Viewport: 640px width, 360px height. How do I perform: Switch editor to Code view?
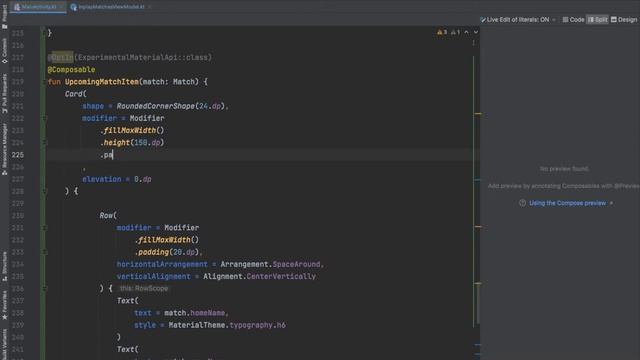point(573,20)
